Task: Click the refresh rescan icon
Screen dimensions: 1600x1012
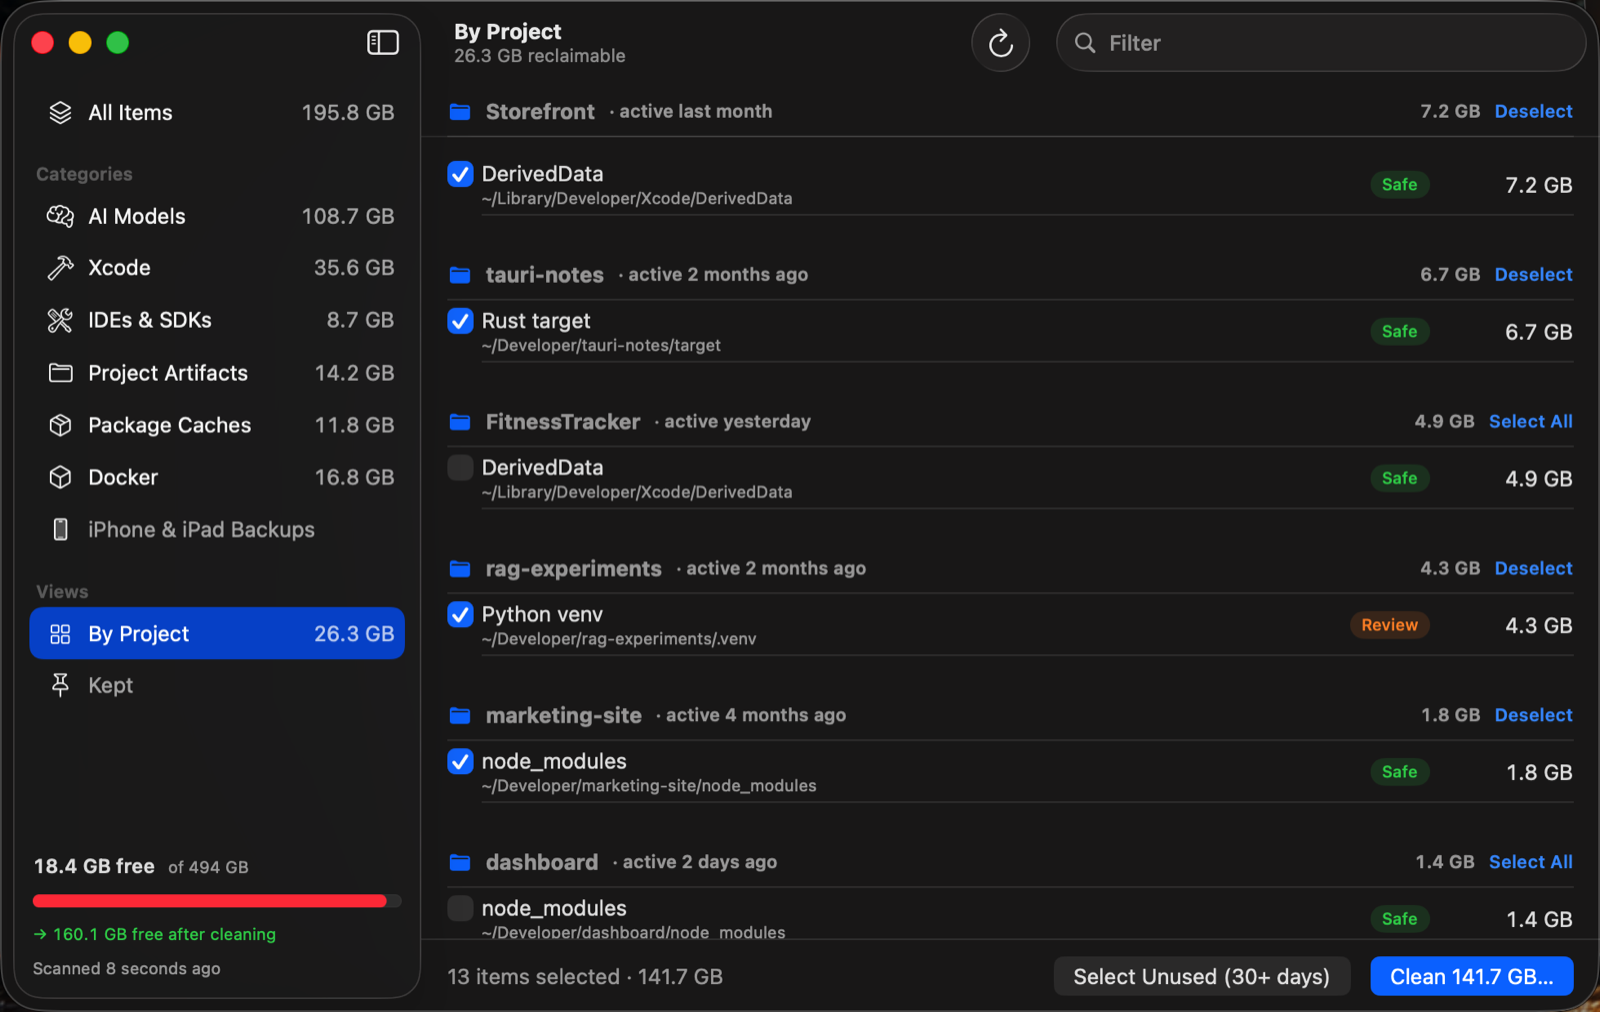Action: [x=1000, y=43]
